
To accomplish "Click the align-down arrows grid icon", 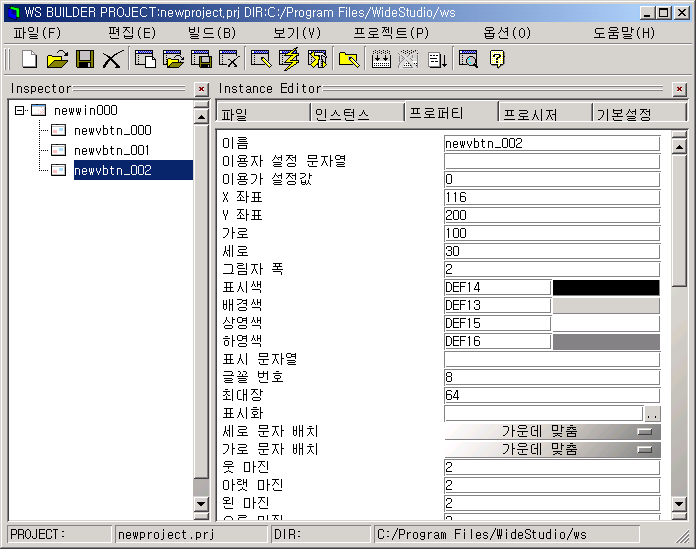I will click(x=381, y=59).
